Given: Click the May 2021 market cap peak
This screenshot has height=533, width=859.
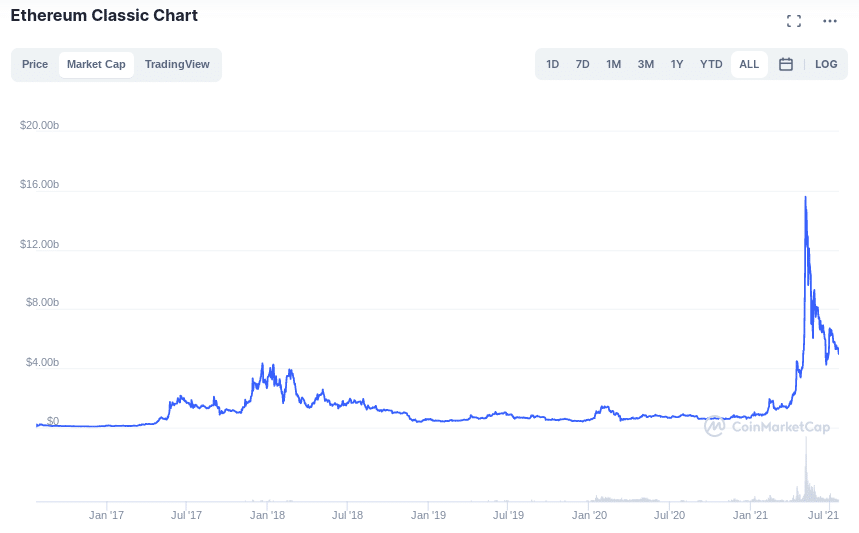Looking at the screenshot, I should coord(805,197).
